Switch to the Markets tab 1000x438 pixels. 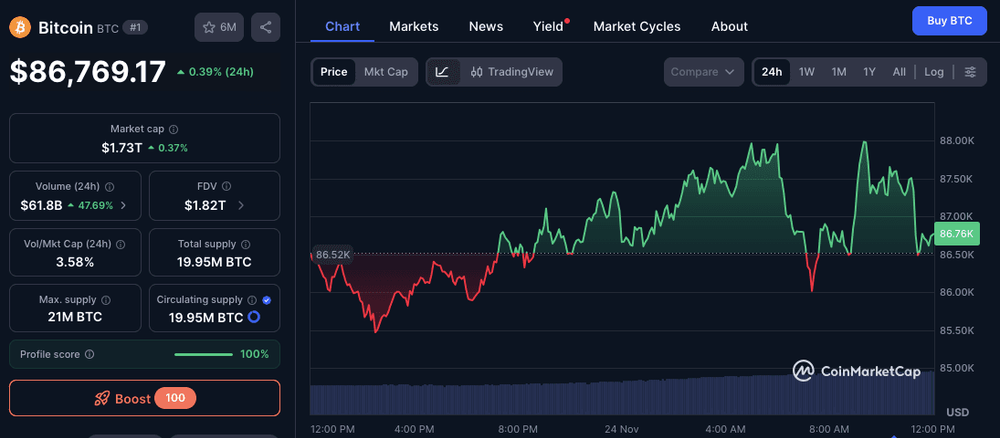413,26
